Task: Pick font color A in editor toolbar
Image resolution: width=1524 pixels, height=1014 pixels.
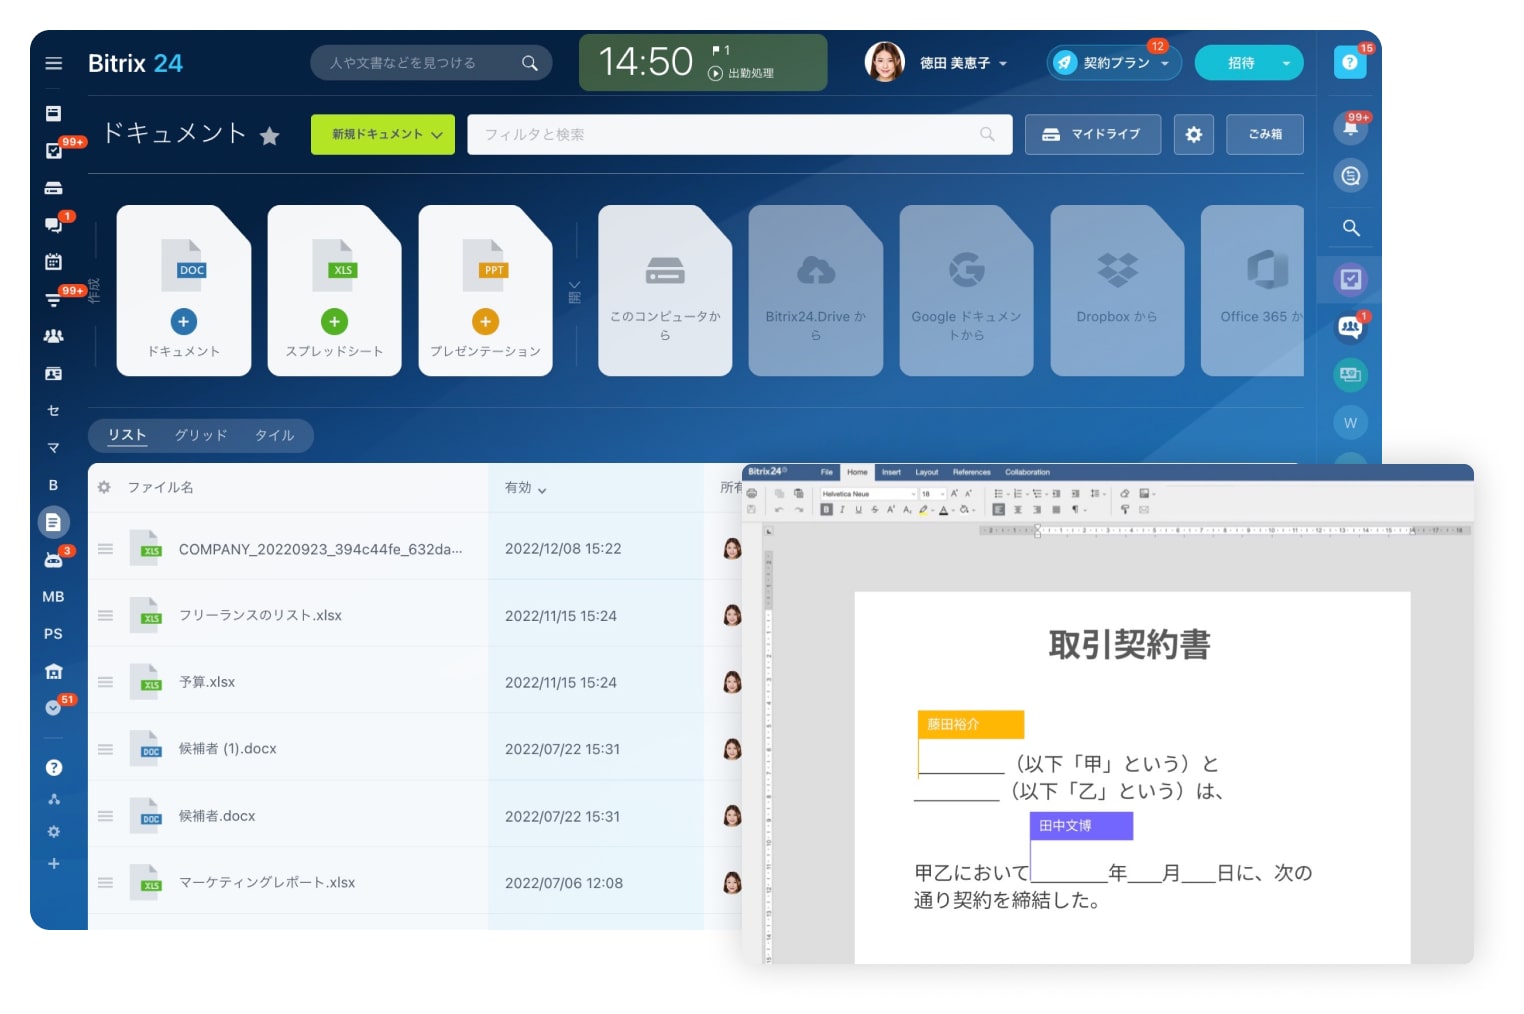Action: [943, 510]
